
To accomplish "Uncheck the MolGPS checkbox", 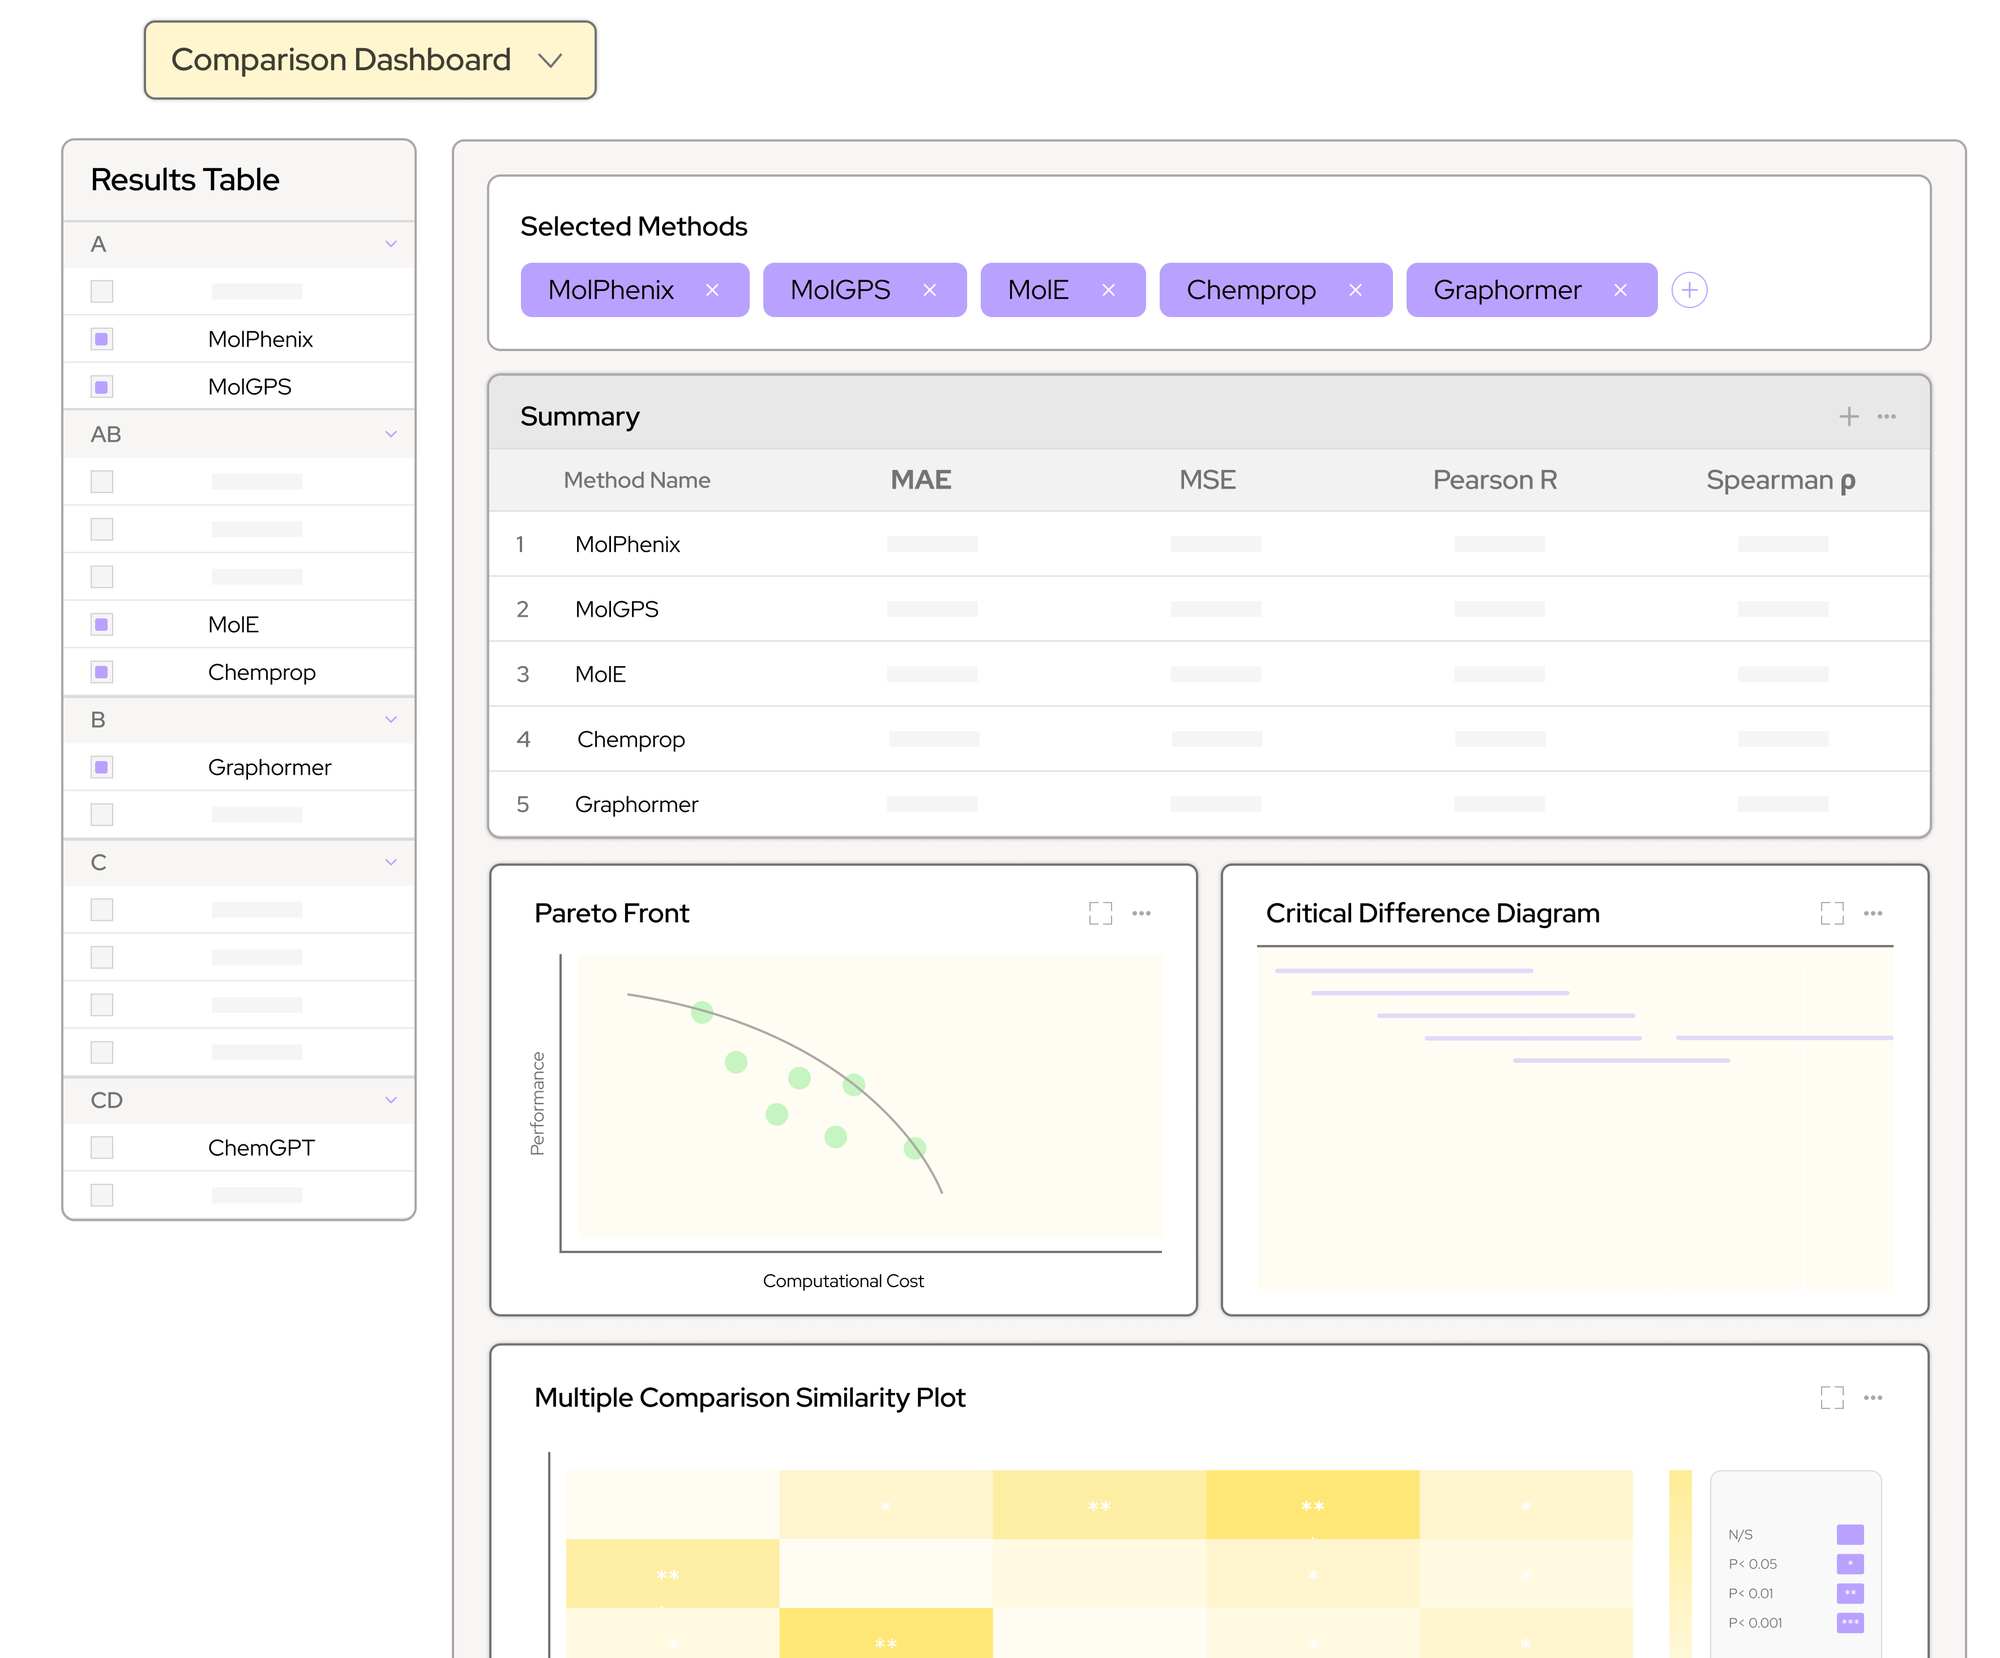I will 102,386.
